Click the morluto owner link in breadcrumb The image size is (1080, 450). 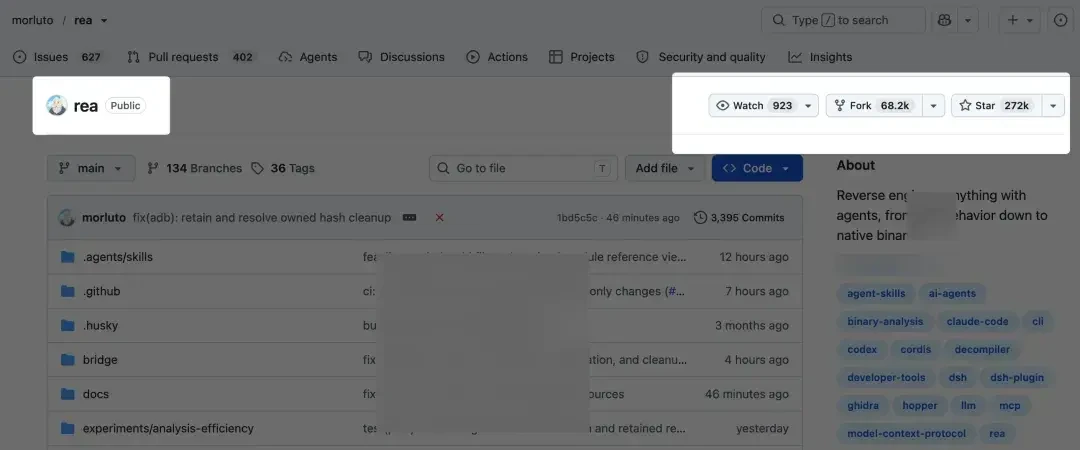[x=32, y=20]
